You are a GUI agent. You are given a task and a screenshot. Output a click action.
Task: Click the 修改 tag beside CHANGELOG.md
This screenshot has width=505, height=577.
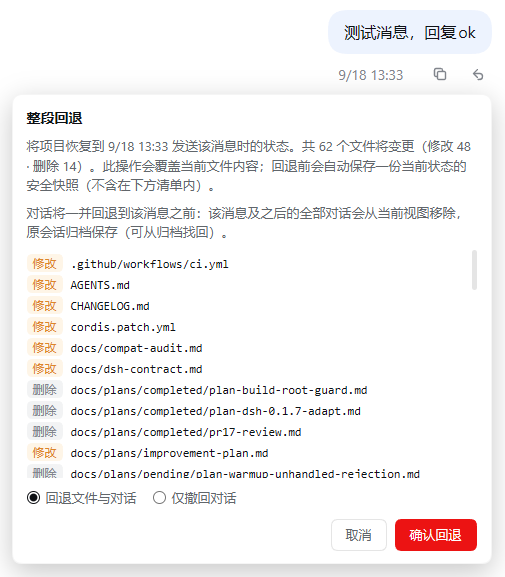45,306
